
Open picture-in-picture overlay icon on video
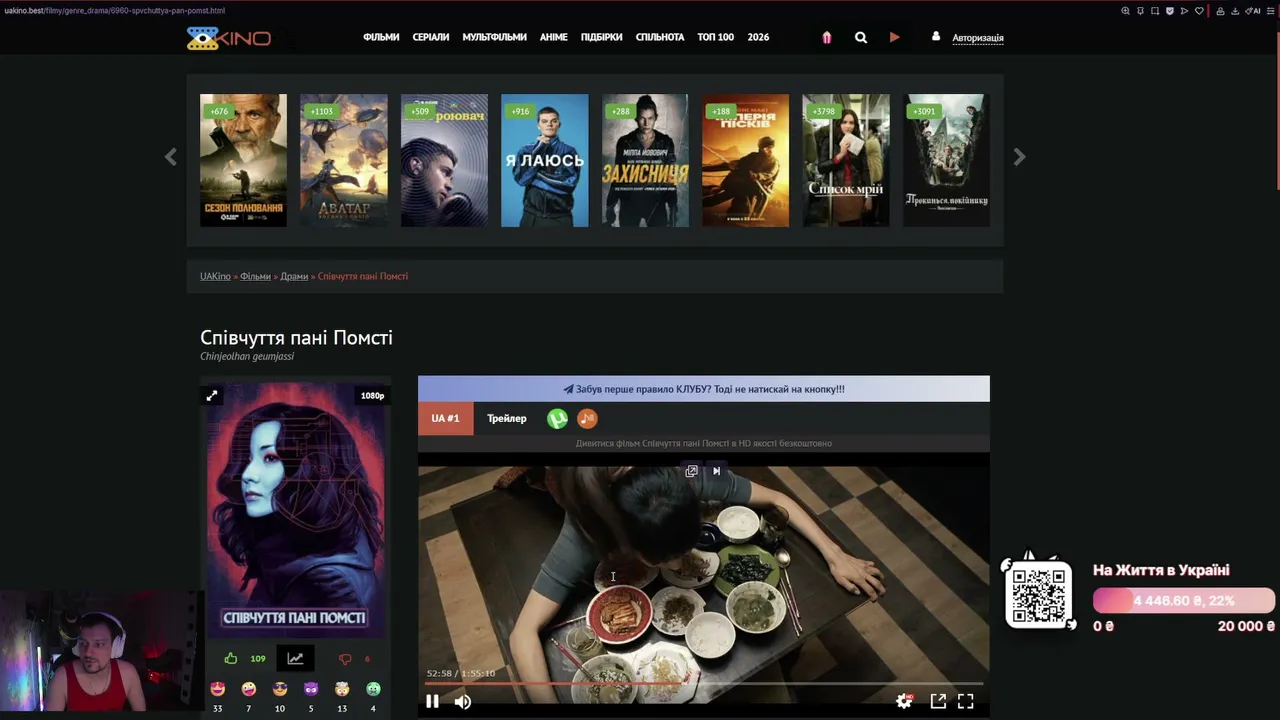click(x=691, y=471)
